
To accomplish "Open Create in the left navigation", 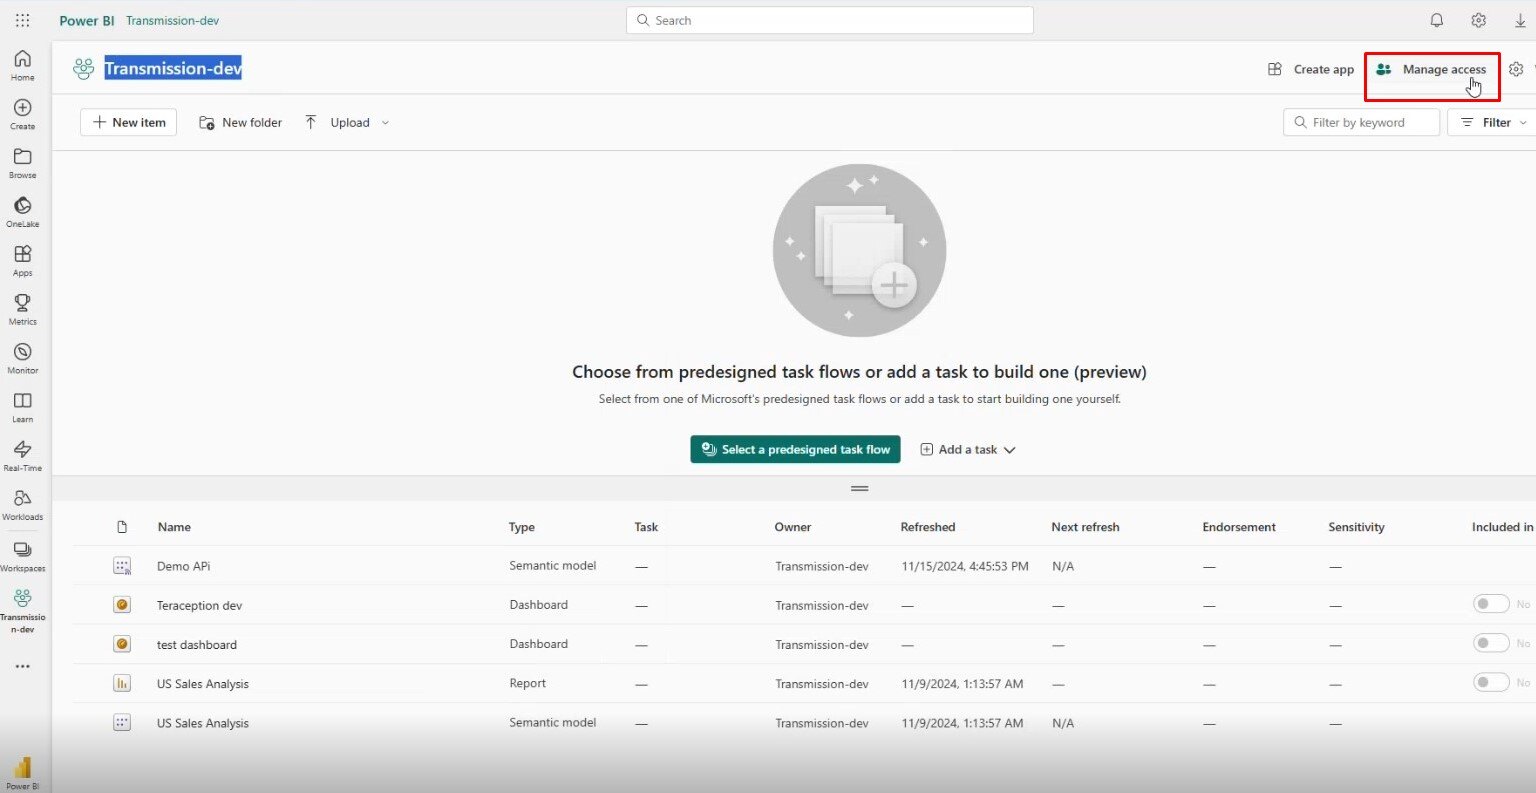I will 22,114.
